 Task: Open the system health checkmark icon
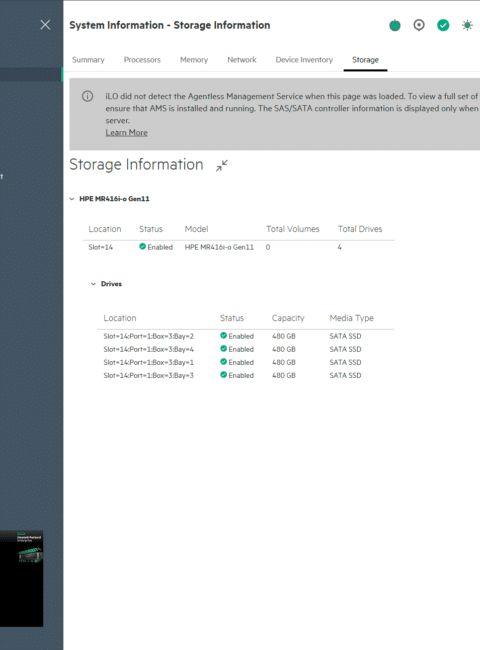point(443,25)
